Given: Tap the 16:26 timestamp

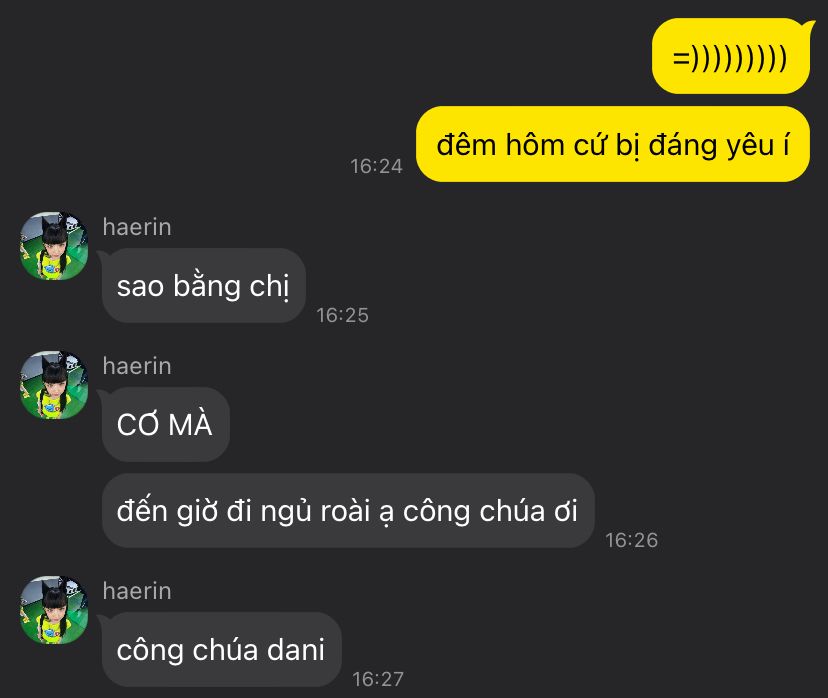Looking at the screenshot, I should 632,540.
